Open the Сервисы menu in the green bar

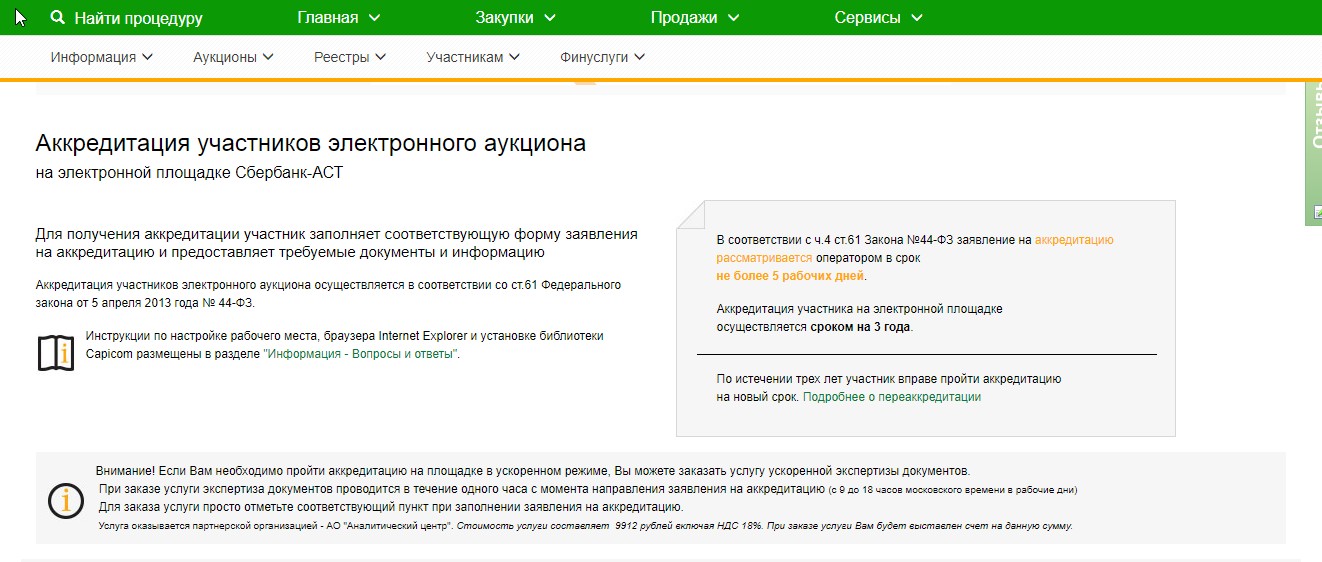(x=878, y=18)
